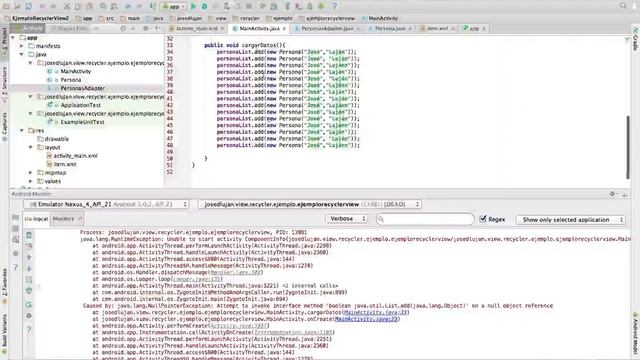Open the Verbose log level dropdown
The width and height of the screenshot is (640, 360).
tap(347, 219)
